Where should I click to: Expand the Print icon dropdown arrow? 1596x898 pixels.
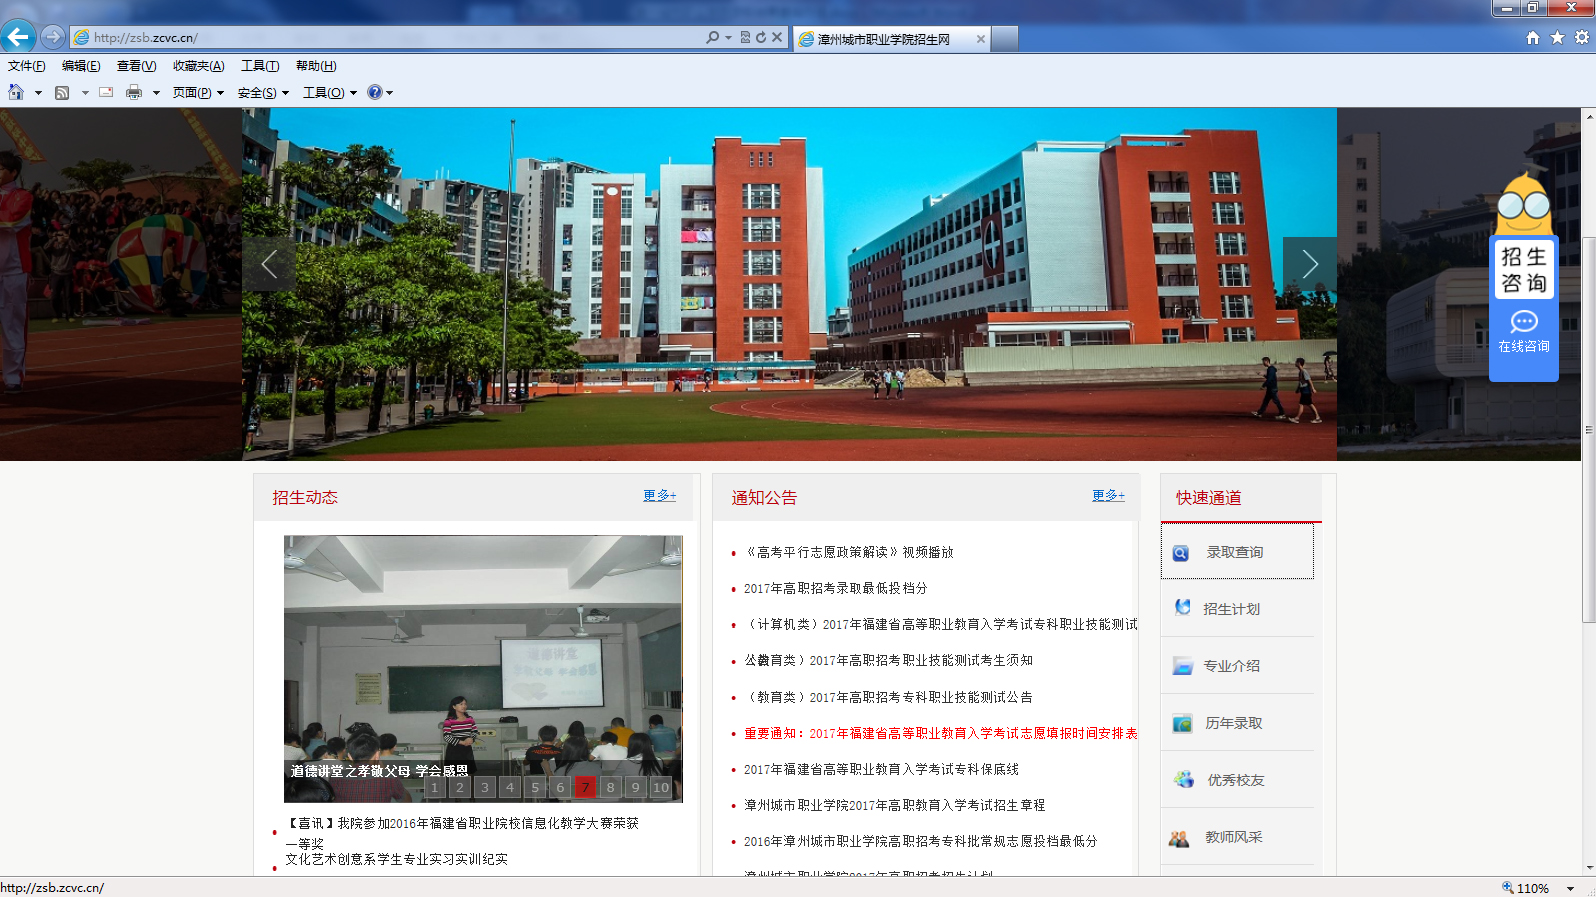pyautogui.click(x=156, y=93)
